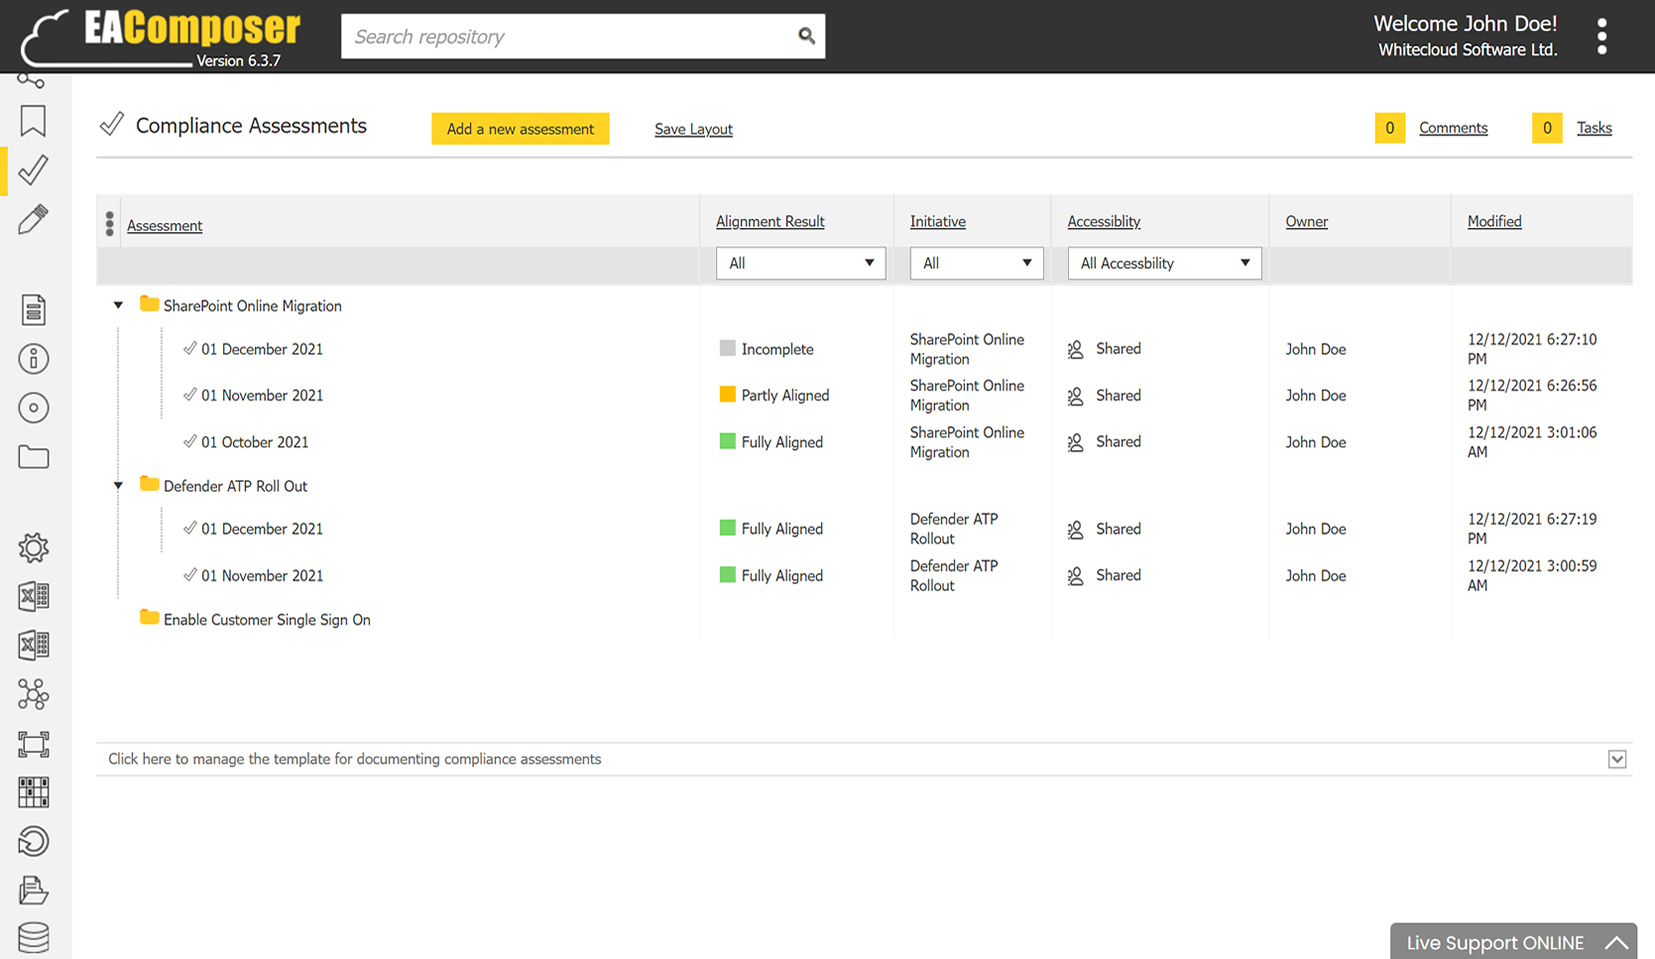Open SharePoint 01 November 2021 assessment
Image resolution: width=1655 pixels, height=959 pixels.
point(262,395)
